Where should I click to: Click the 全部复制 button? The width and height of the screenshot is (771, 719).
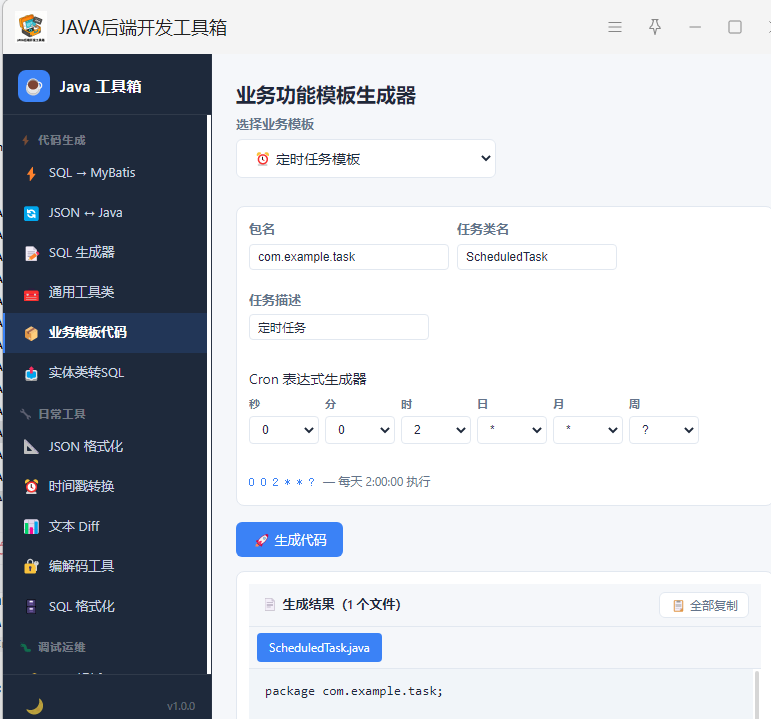pyautogui.click(x=704, y=605)
